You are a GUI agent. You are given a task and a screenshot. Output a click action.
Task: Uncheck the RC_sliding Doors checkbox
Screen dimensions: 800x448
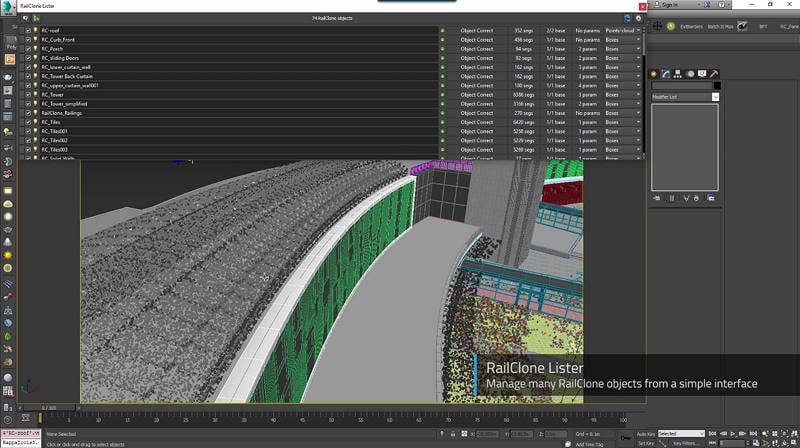coord(28,58)
